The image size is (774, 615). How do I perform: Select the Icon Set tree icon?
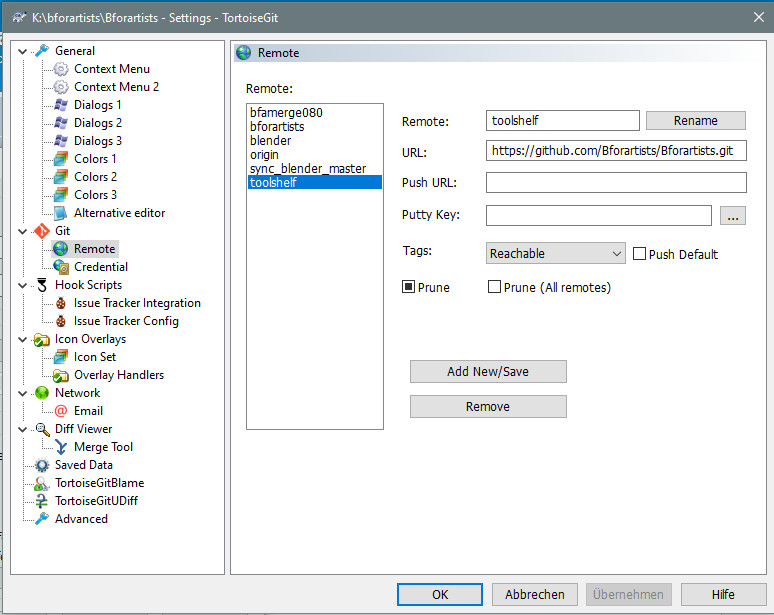coord(61,357)
